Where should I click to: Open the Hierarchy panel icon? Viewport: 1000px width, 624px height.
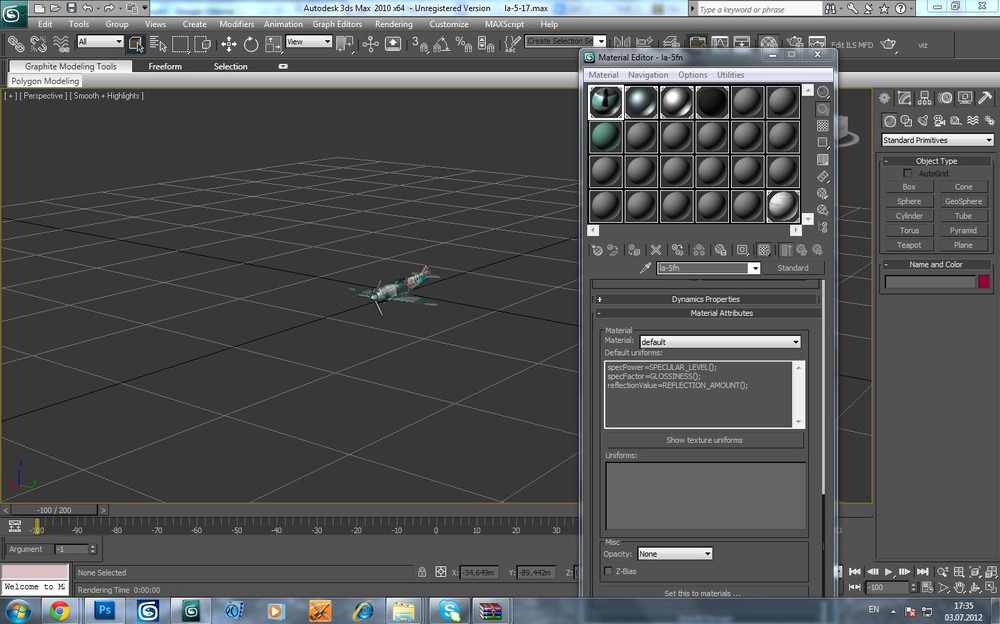tap(925, 98)
